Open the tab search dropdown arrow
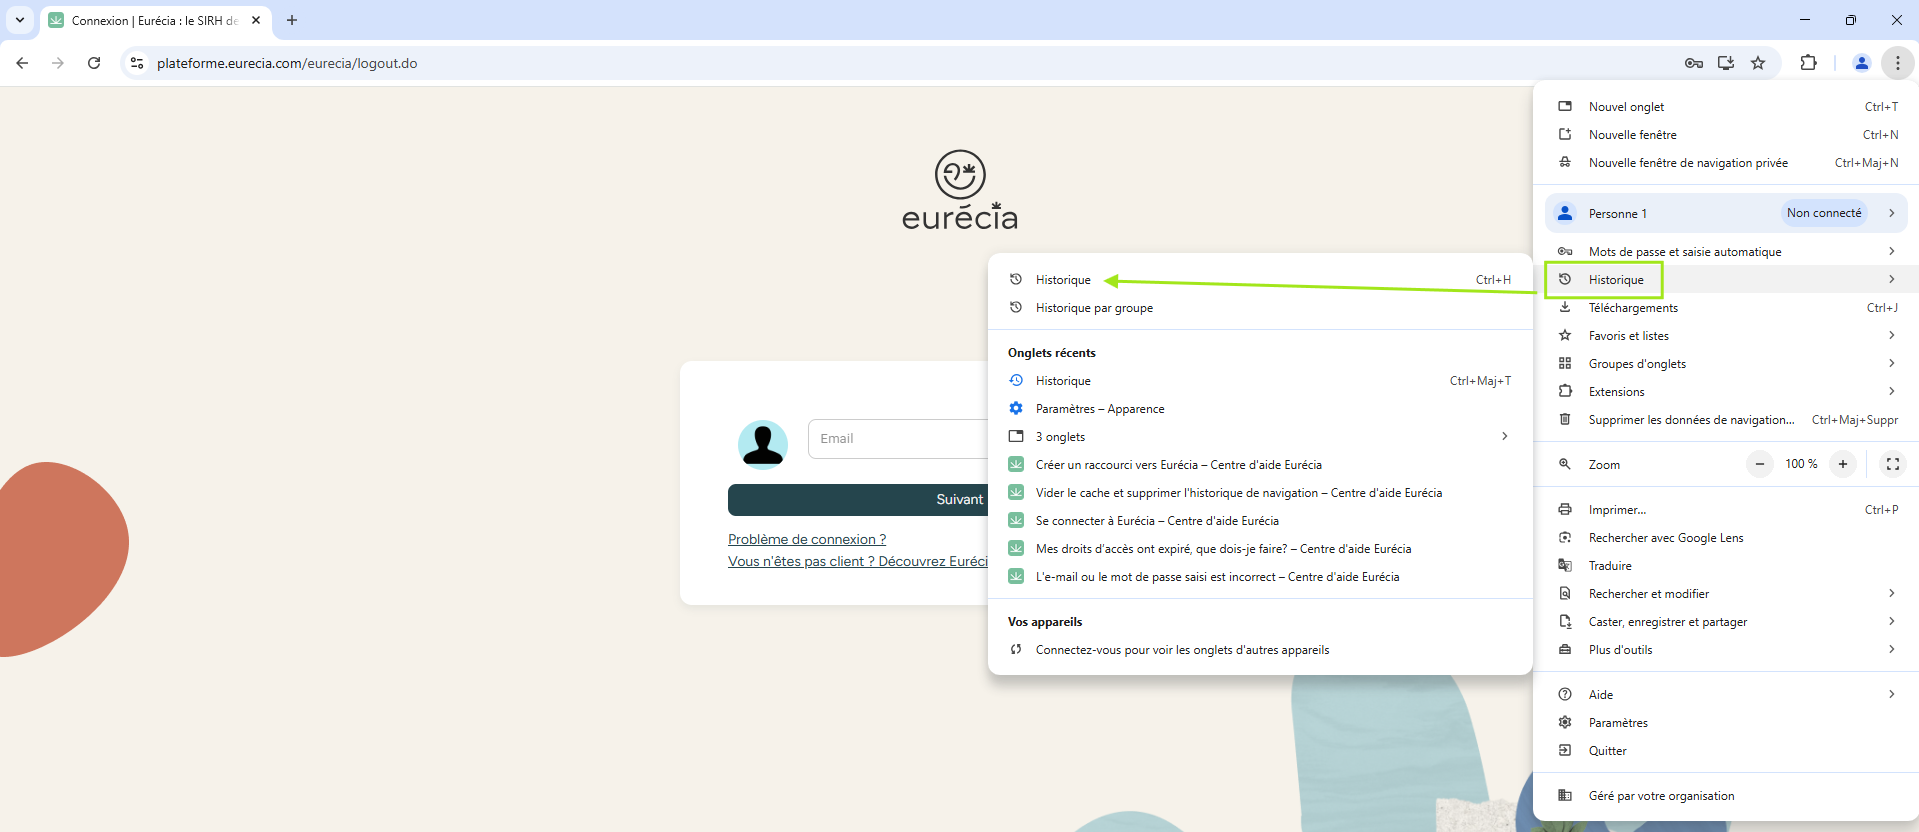 click(20, 20)
